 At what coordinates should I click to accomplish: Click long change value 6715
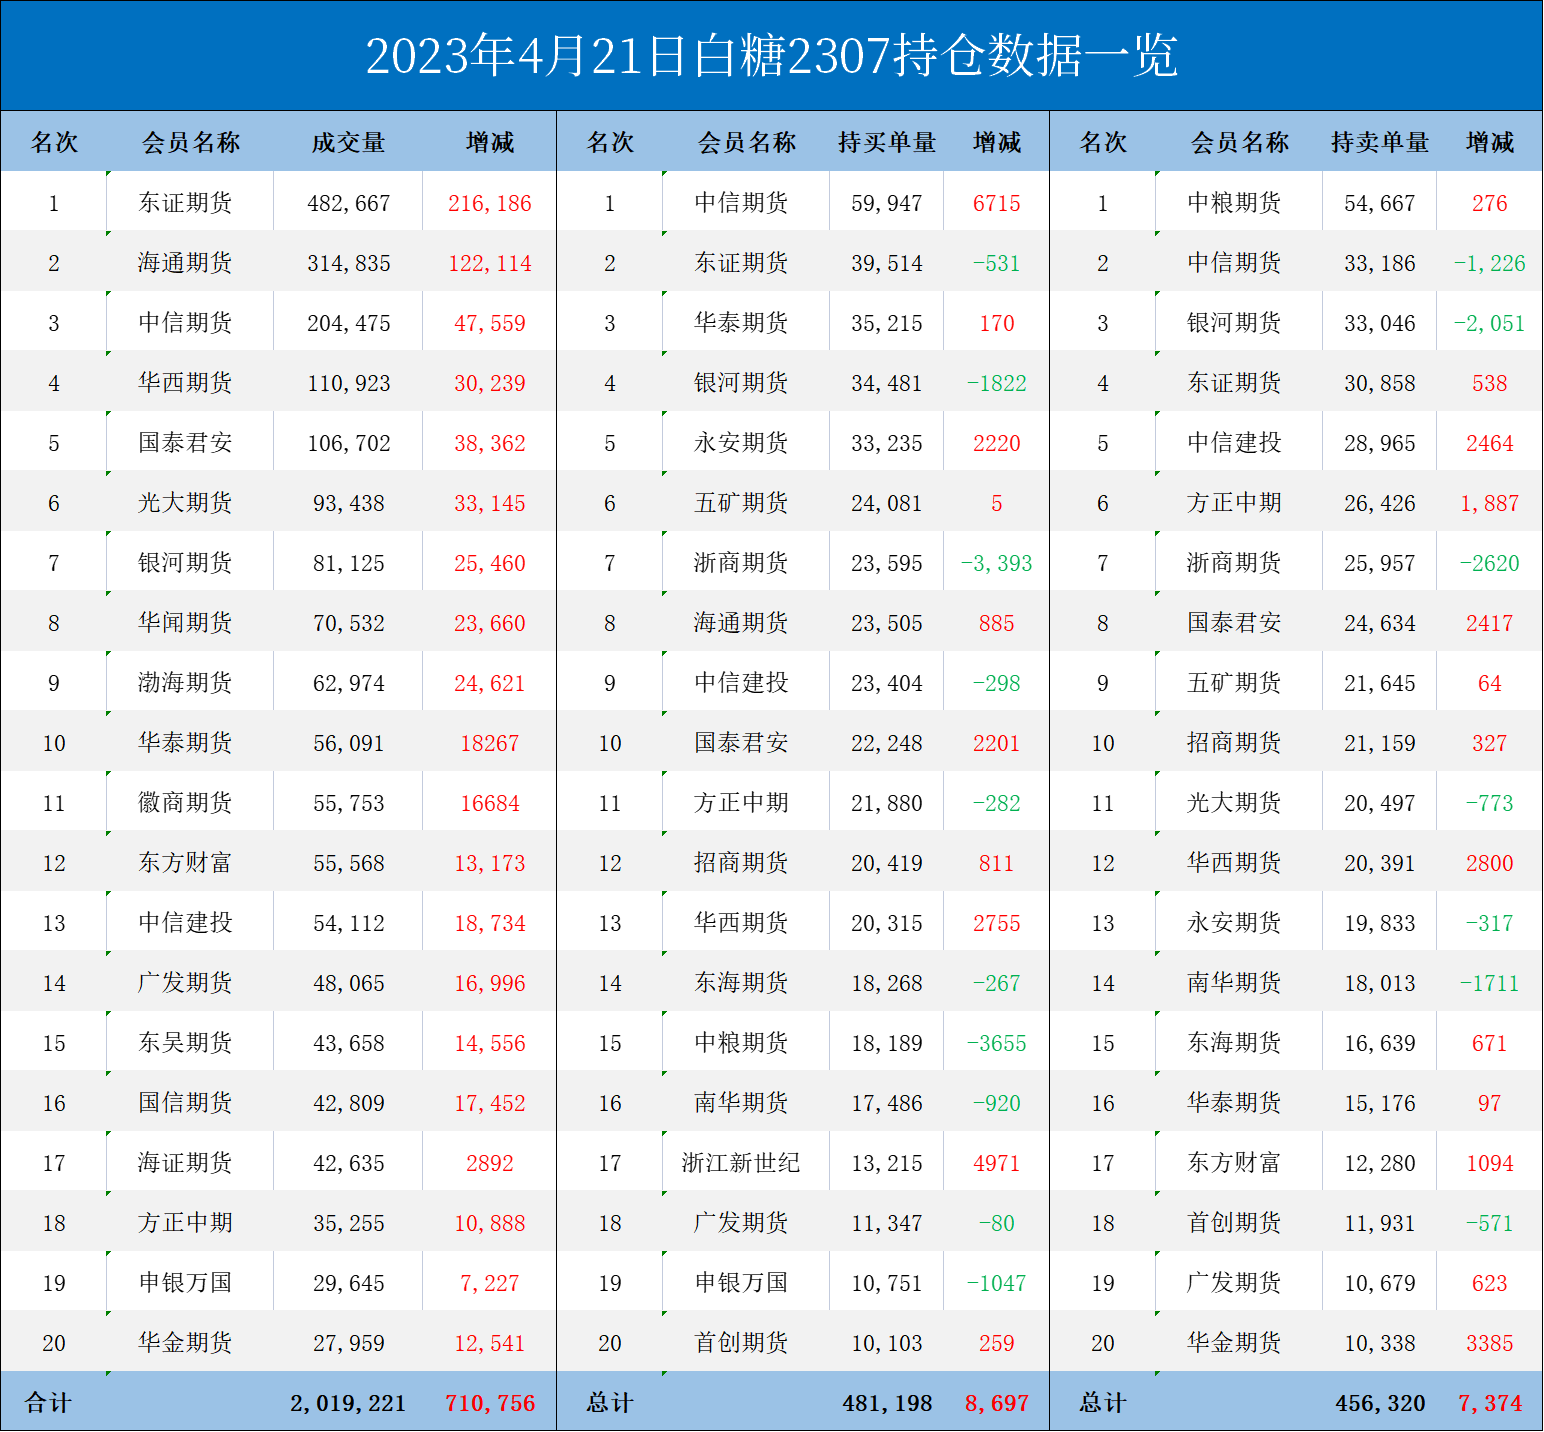tap(997, 203)
